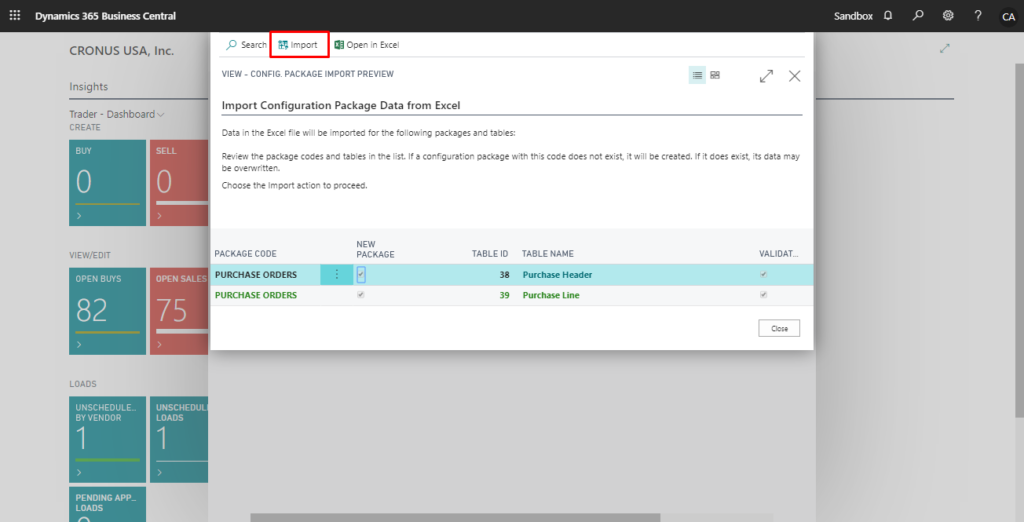
Task: Select Package Code in Purchase Line row
Action: (x=255, y=295)
